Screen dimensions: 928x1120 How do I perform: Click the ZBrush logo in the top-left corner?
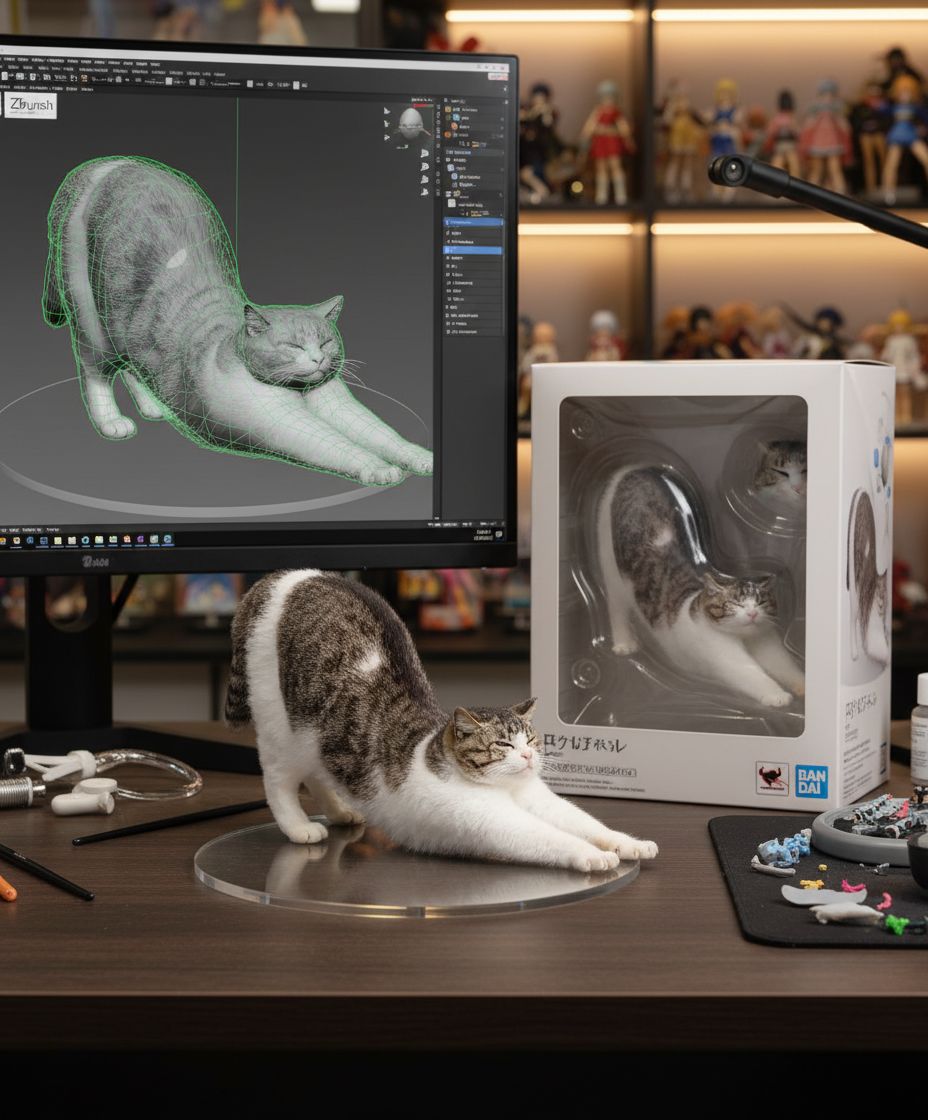point(30,106)
